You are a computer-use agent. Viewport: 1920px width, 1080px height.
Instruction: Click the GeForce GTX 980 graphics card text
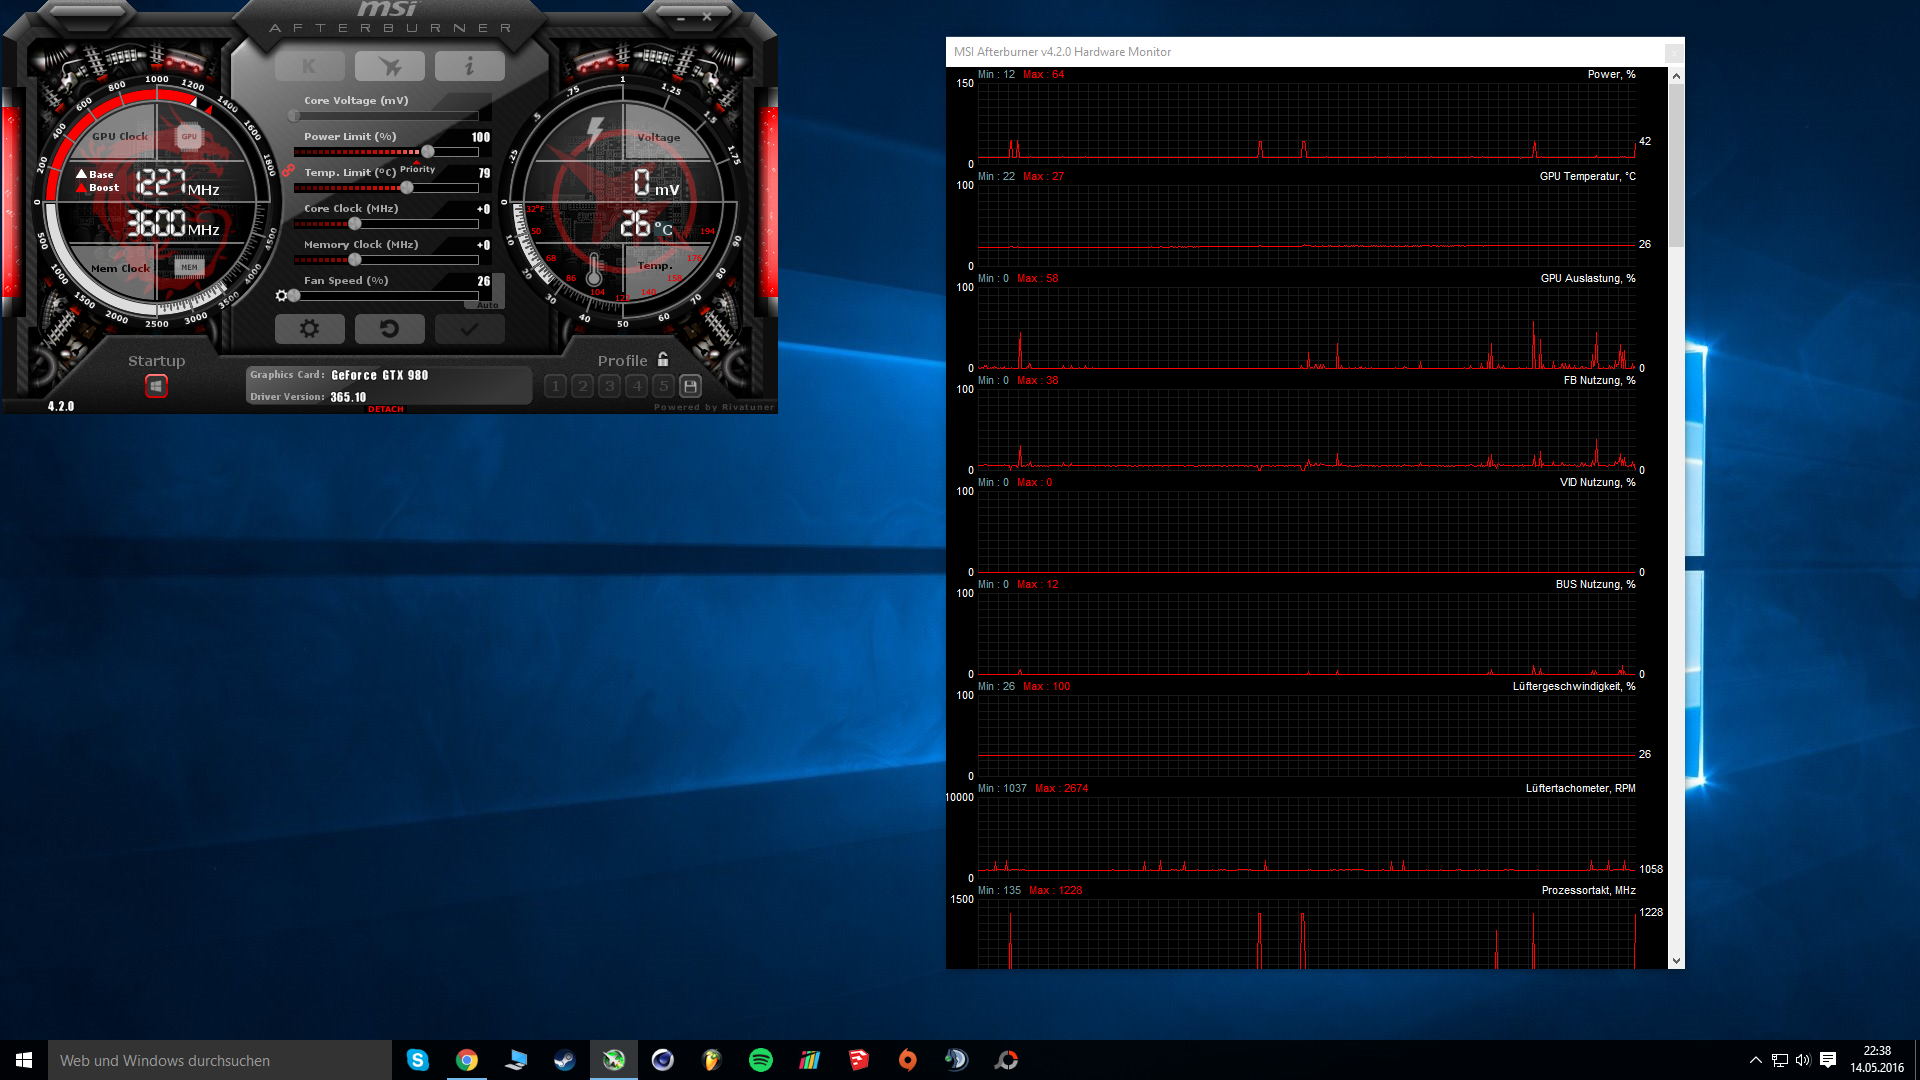click(x=380, y=376)
